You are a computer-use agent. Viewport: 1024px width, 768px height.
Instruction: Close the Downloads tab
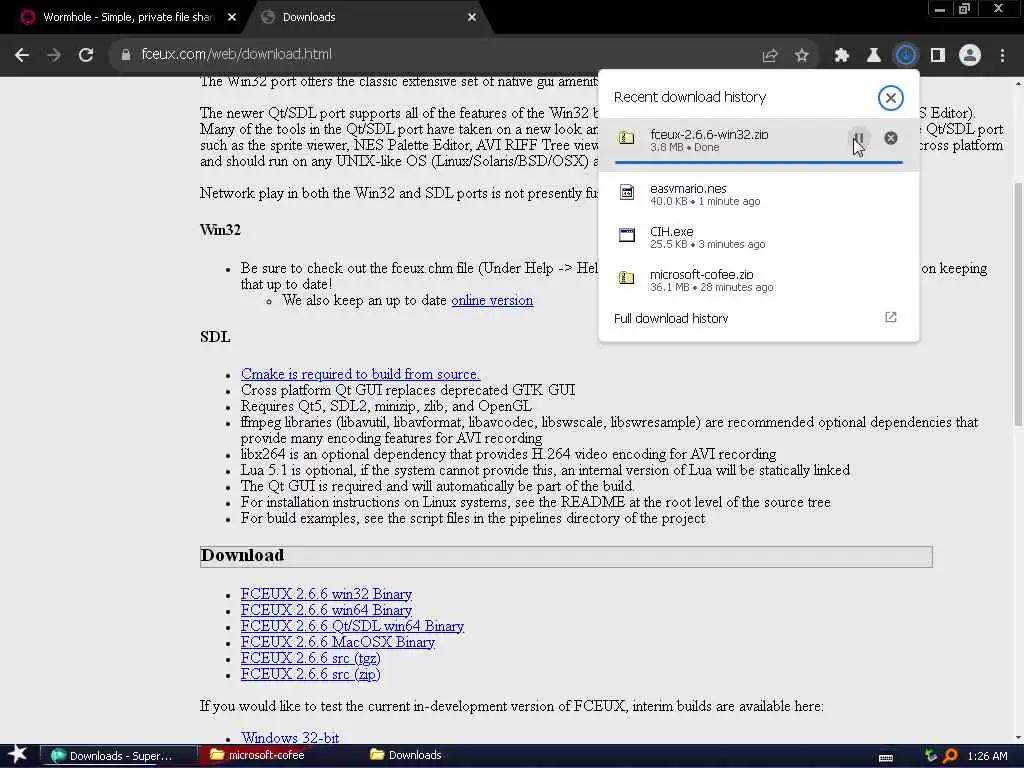[x=472, y=18]
